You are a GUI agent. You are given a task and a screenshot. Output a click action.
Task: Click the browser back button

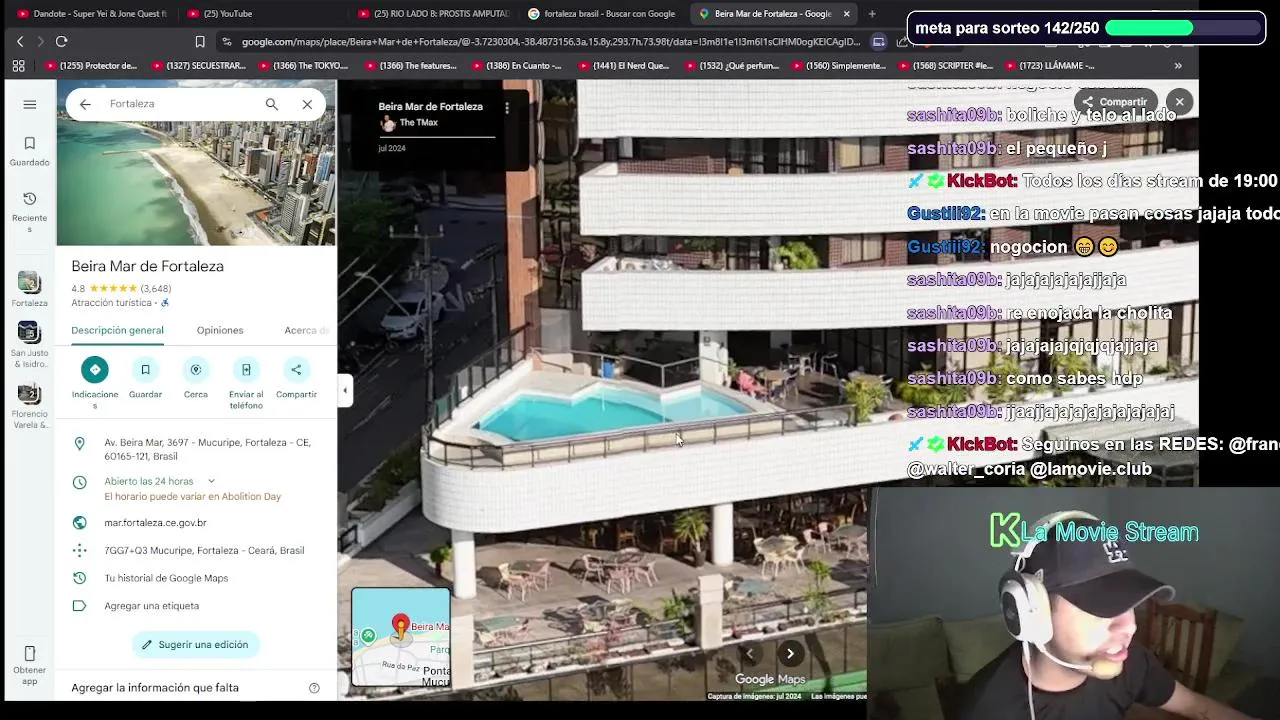20,41
